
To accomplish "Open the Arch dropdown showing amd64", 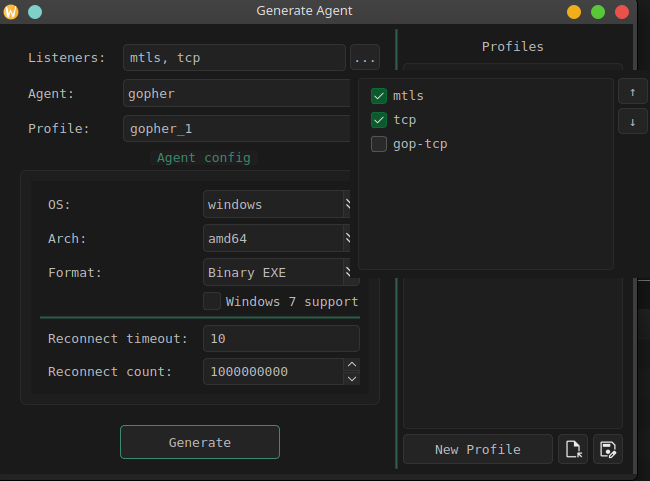I will (277, 238).
